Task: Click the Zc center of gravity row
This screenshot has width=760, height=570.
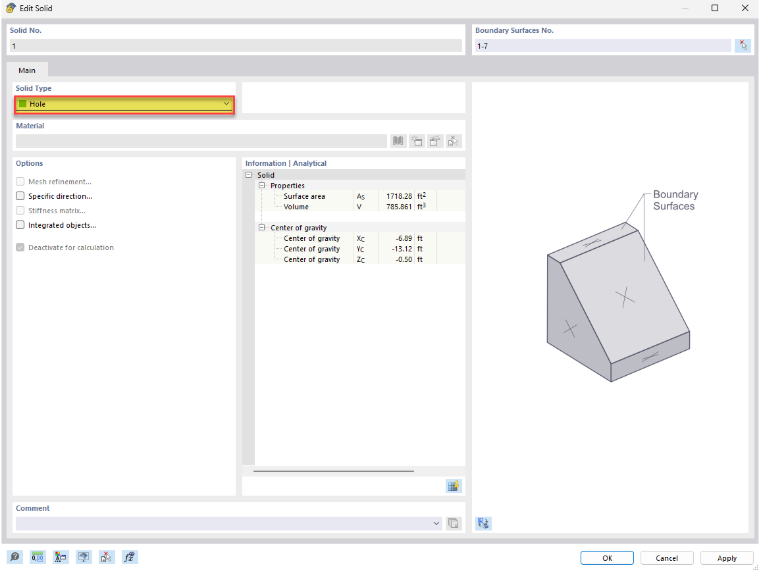Action: point(360,260)
